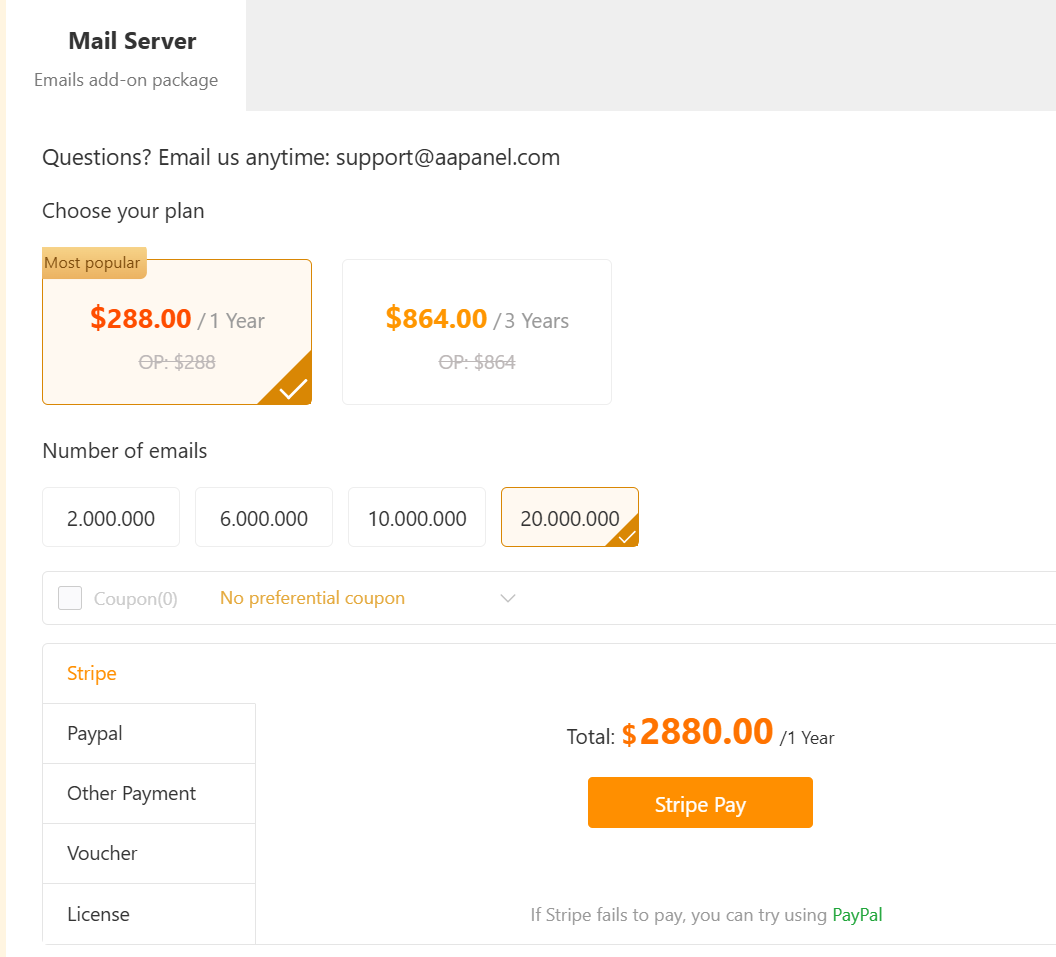
Task: Choose 10.000.000 emails option
Action: [417, 518]
